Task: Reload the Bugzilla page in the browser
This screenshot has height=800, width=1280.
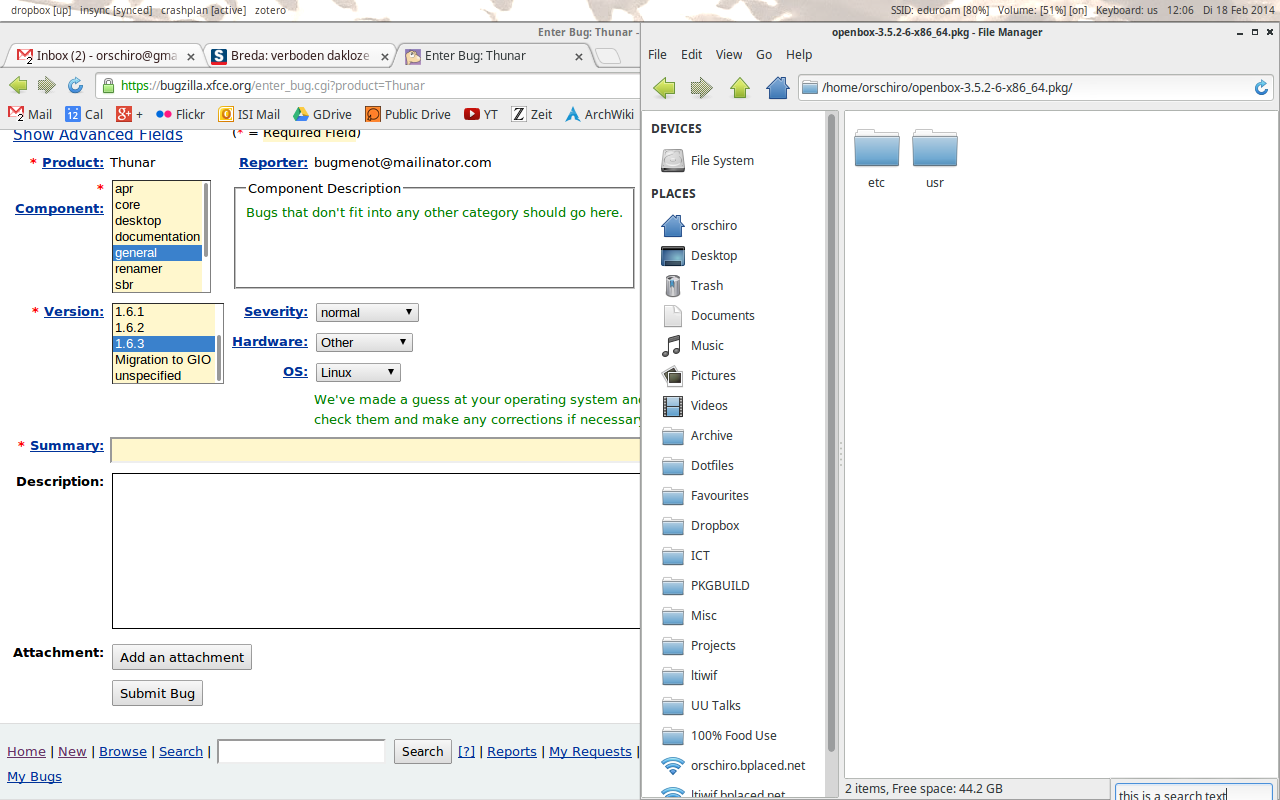Action: 75,86
